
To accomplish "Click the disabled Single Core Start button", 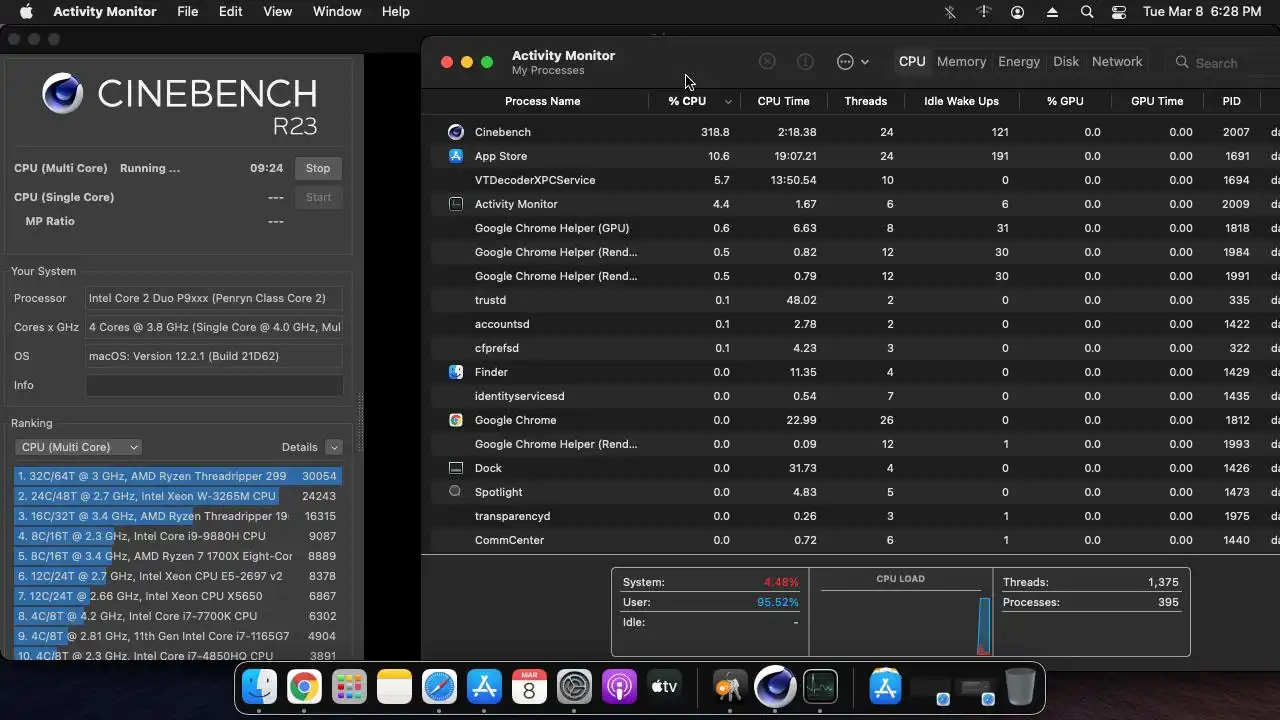I will (318, 197).
